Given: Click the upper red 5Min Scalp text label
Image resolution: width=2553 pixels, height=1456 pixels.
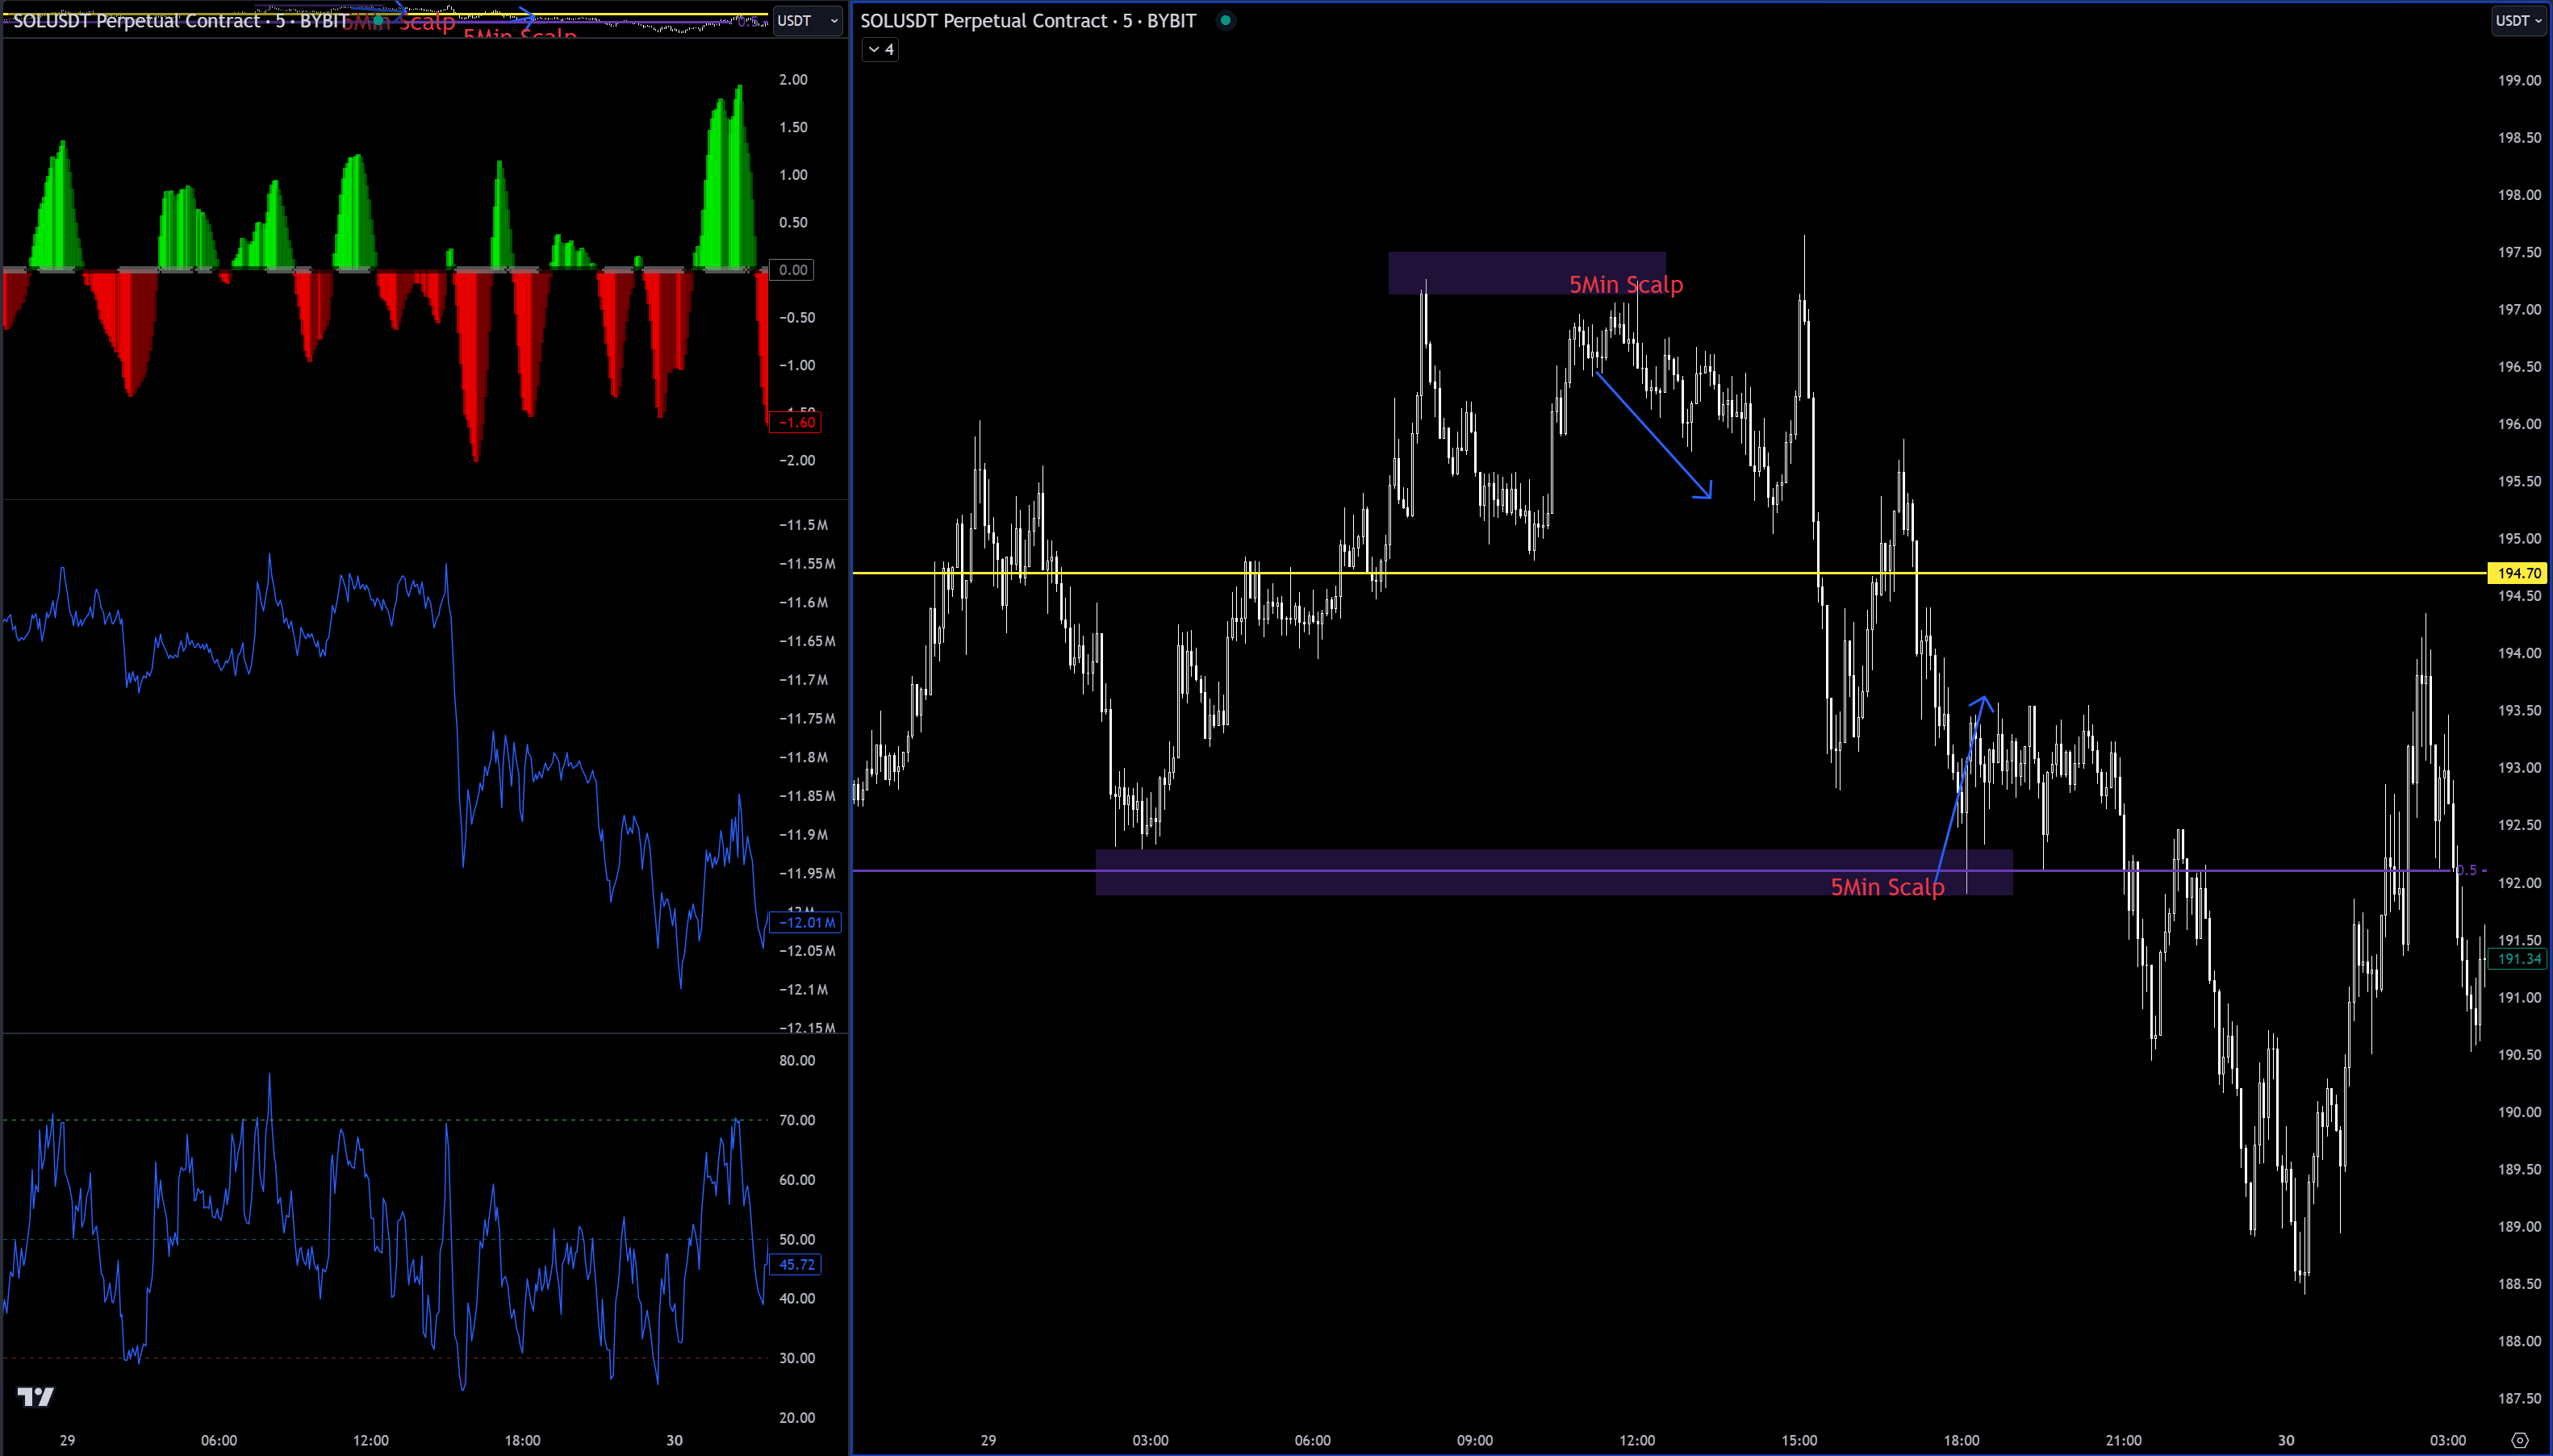Looking at the screenshot, I should point(1625,285).
